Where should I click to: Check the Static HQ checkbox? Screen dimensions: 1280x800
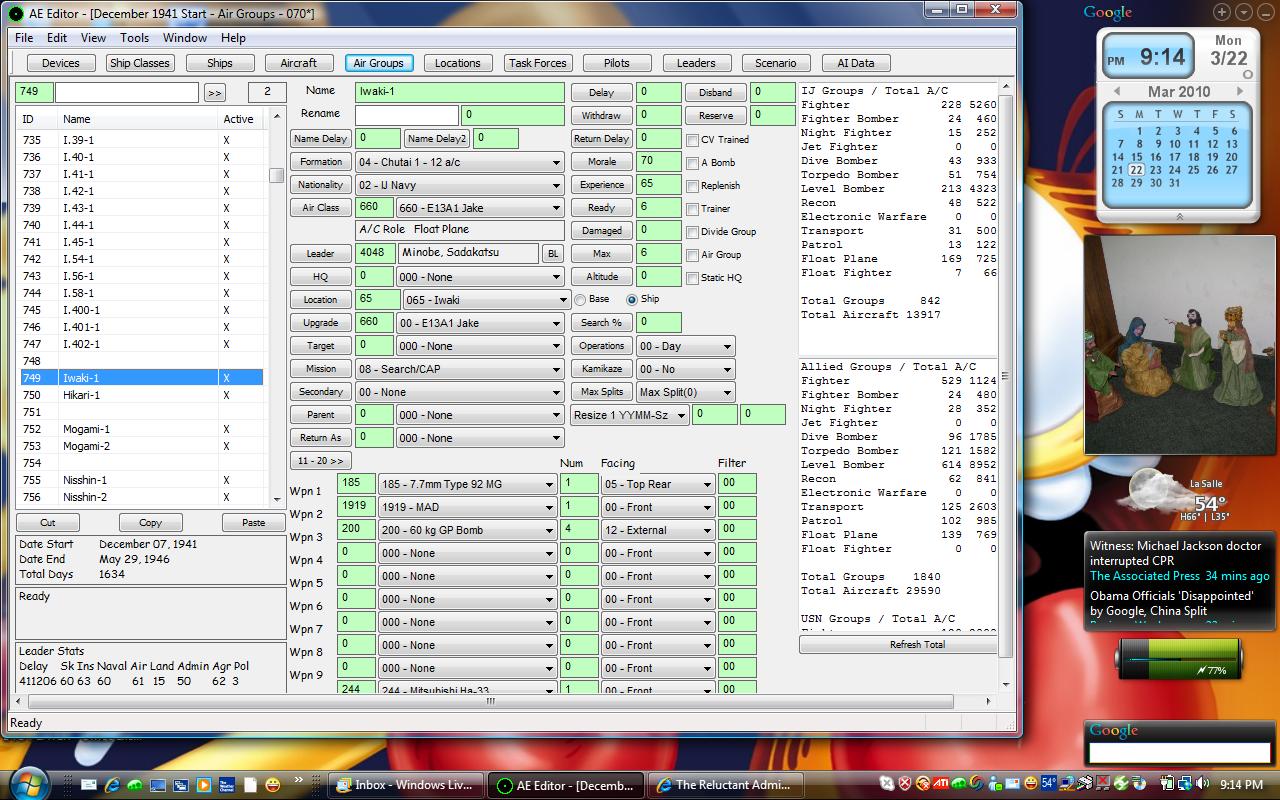click(693, 278)
